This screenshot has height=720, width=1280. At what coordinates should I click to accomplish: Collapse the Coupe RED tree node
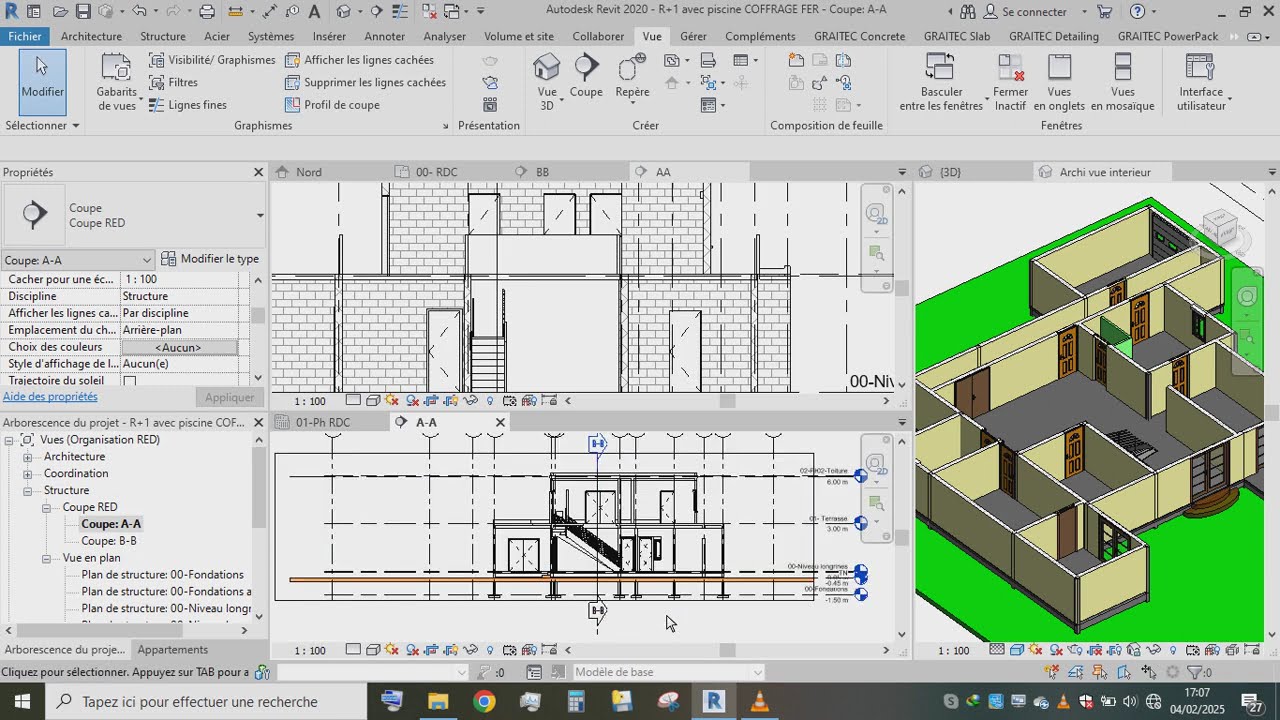pos(47,508)
